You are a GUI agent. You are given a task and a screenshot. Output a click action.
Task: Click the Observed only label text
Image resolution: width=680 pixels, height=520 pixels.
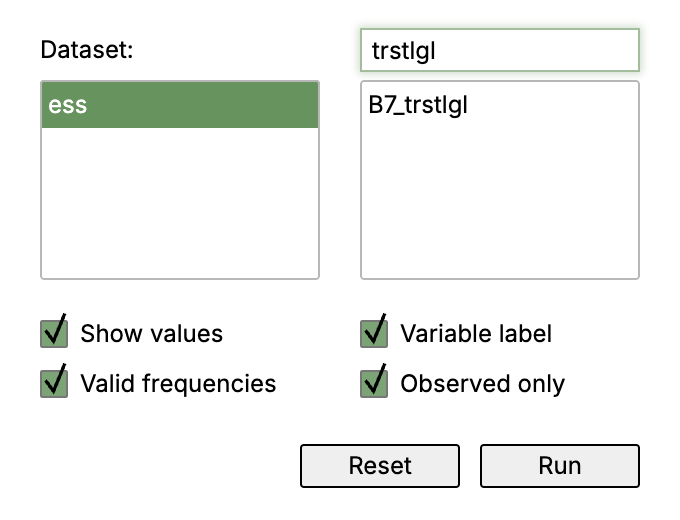[x=483, y=383]
